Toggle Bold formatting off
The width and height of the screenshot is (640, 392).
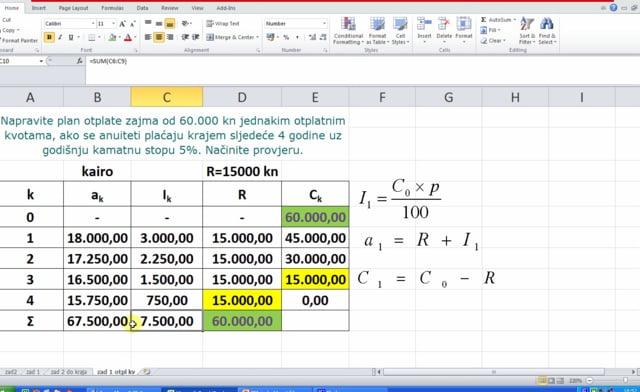coord(49,38)
